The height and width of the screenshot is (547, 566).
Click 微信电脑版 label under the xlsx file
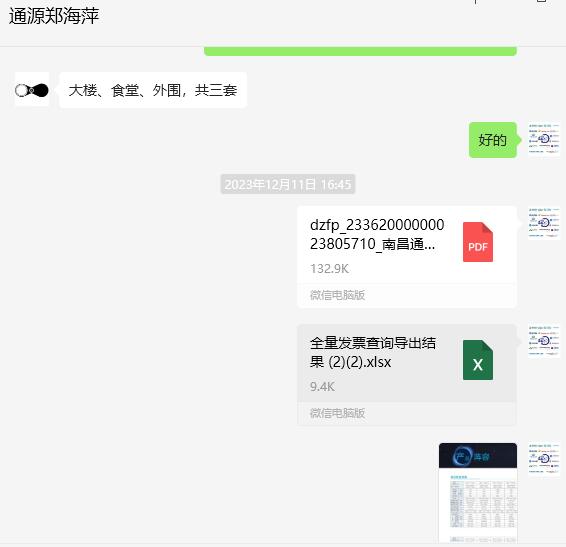(337, 413)
